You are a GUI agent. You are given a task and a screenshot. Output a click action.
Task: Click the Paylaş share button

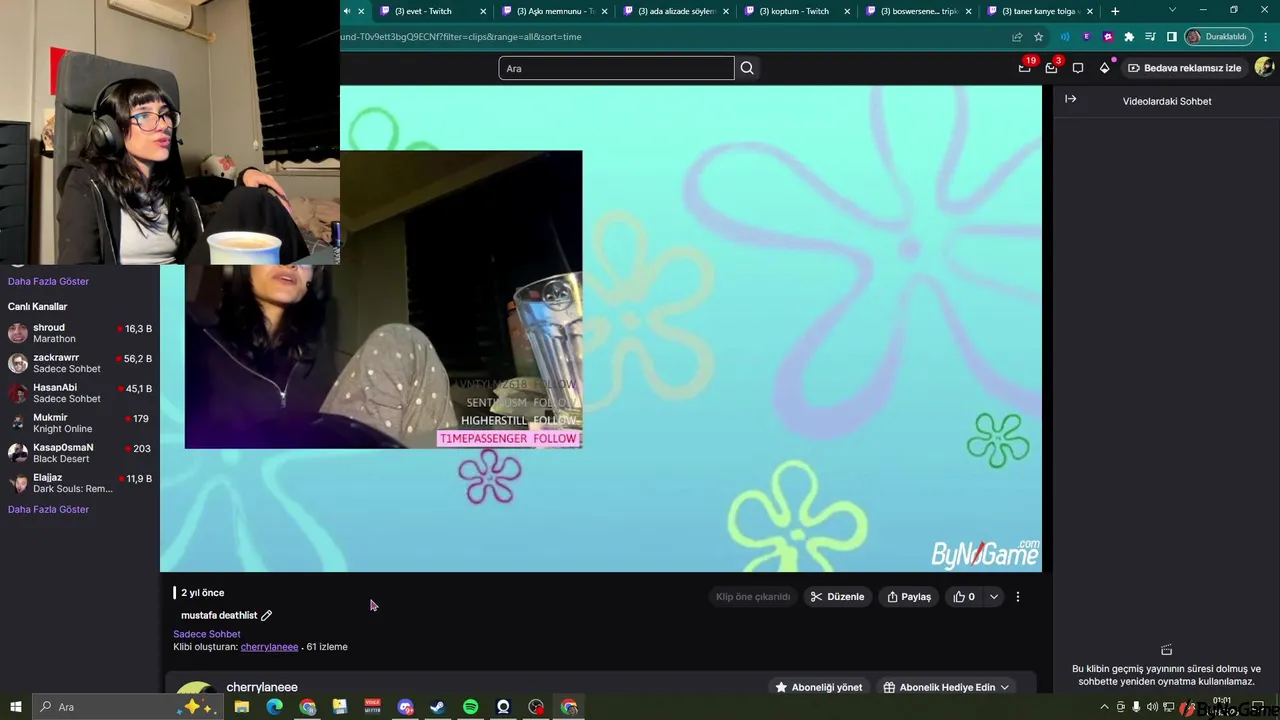[909, 597]
